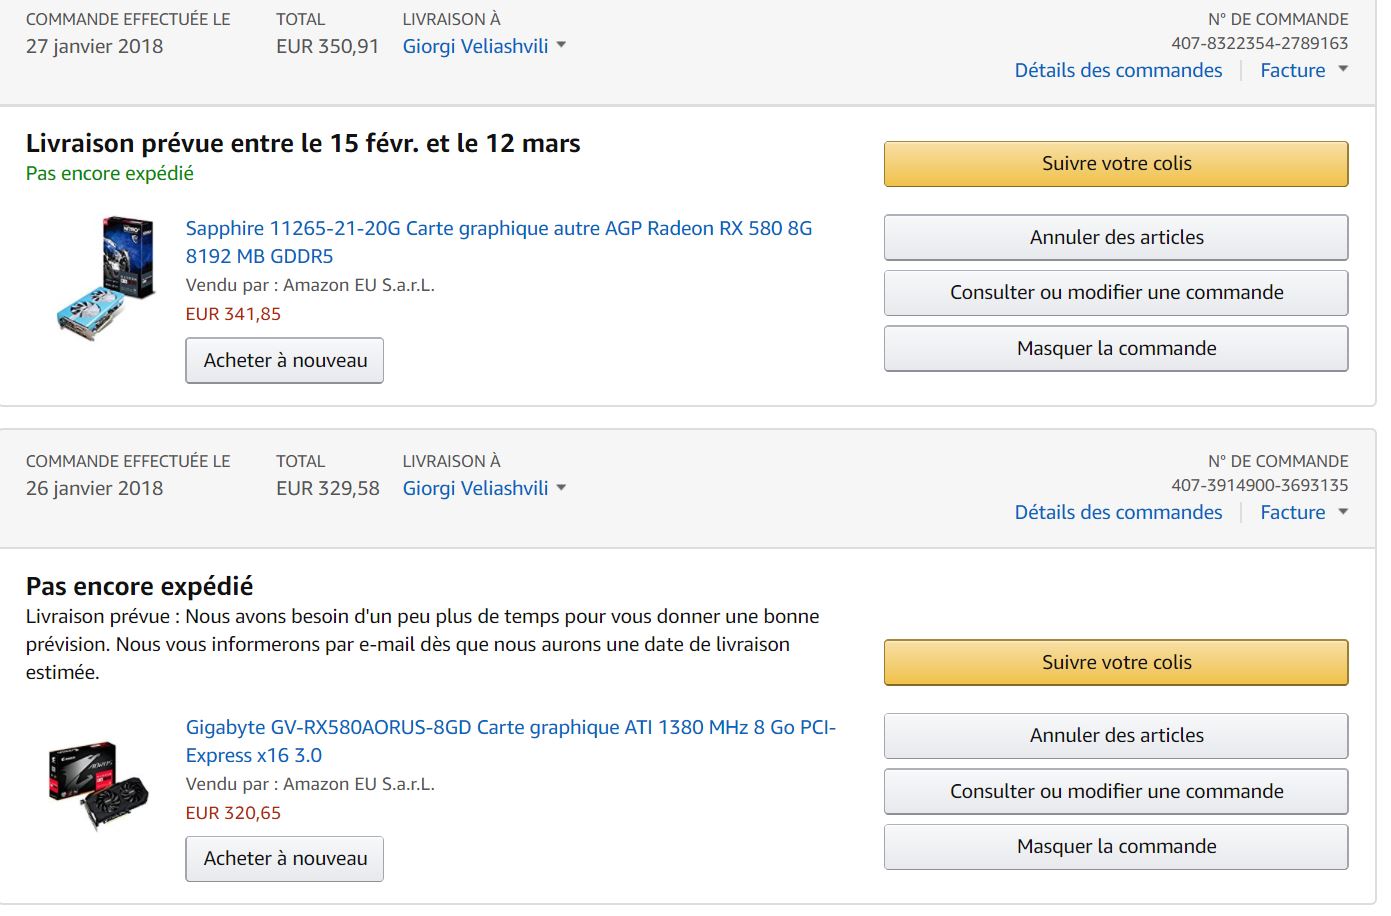Expand delivery address dropdown for 26 janvier order
Screen dimensions: 1391x916
561,487
